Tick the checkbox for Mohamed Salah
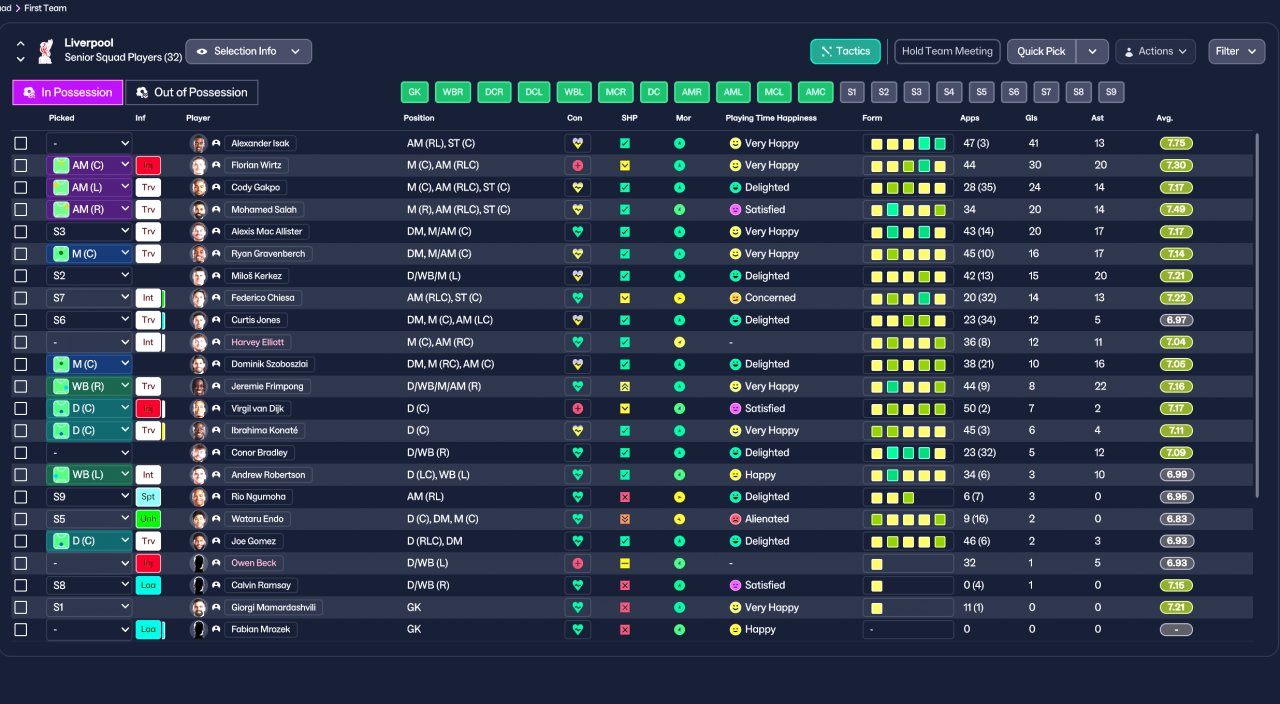 21,210
